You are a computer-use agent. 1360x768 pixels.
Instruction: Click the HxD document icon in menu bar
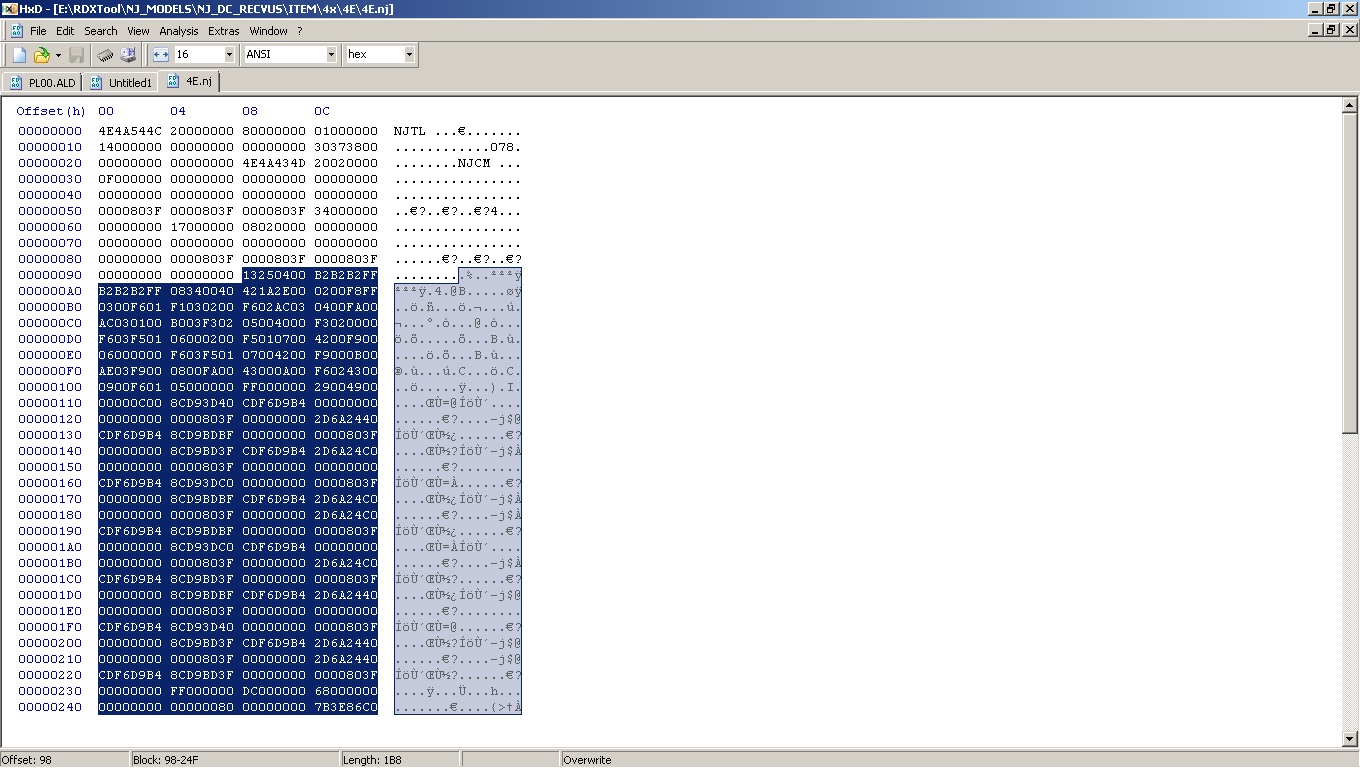[x=17, y=31]
